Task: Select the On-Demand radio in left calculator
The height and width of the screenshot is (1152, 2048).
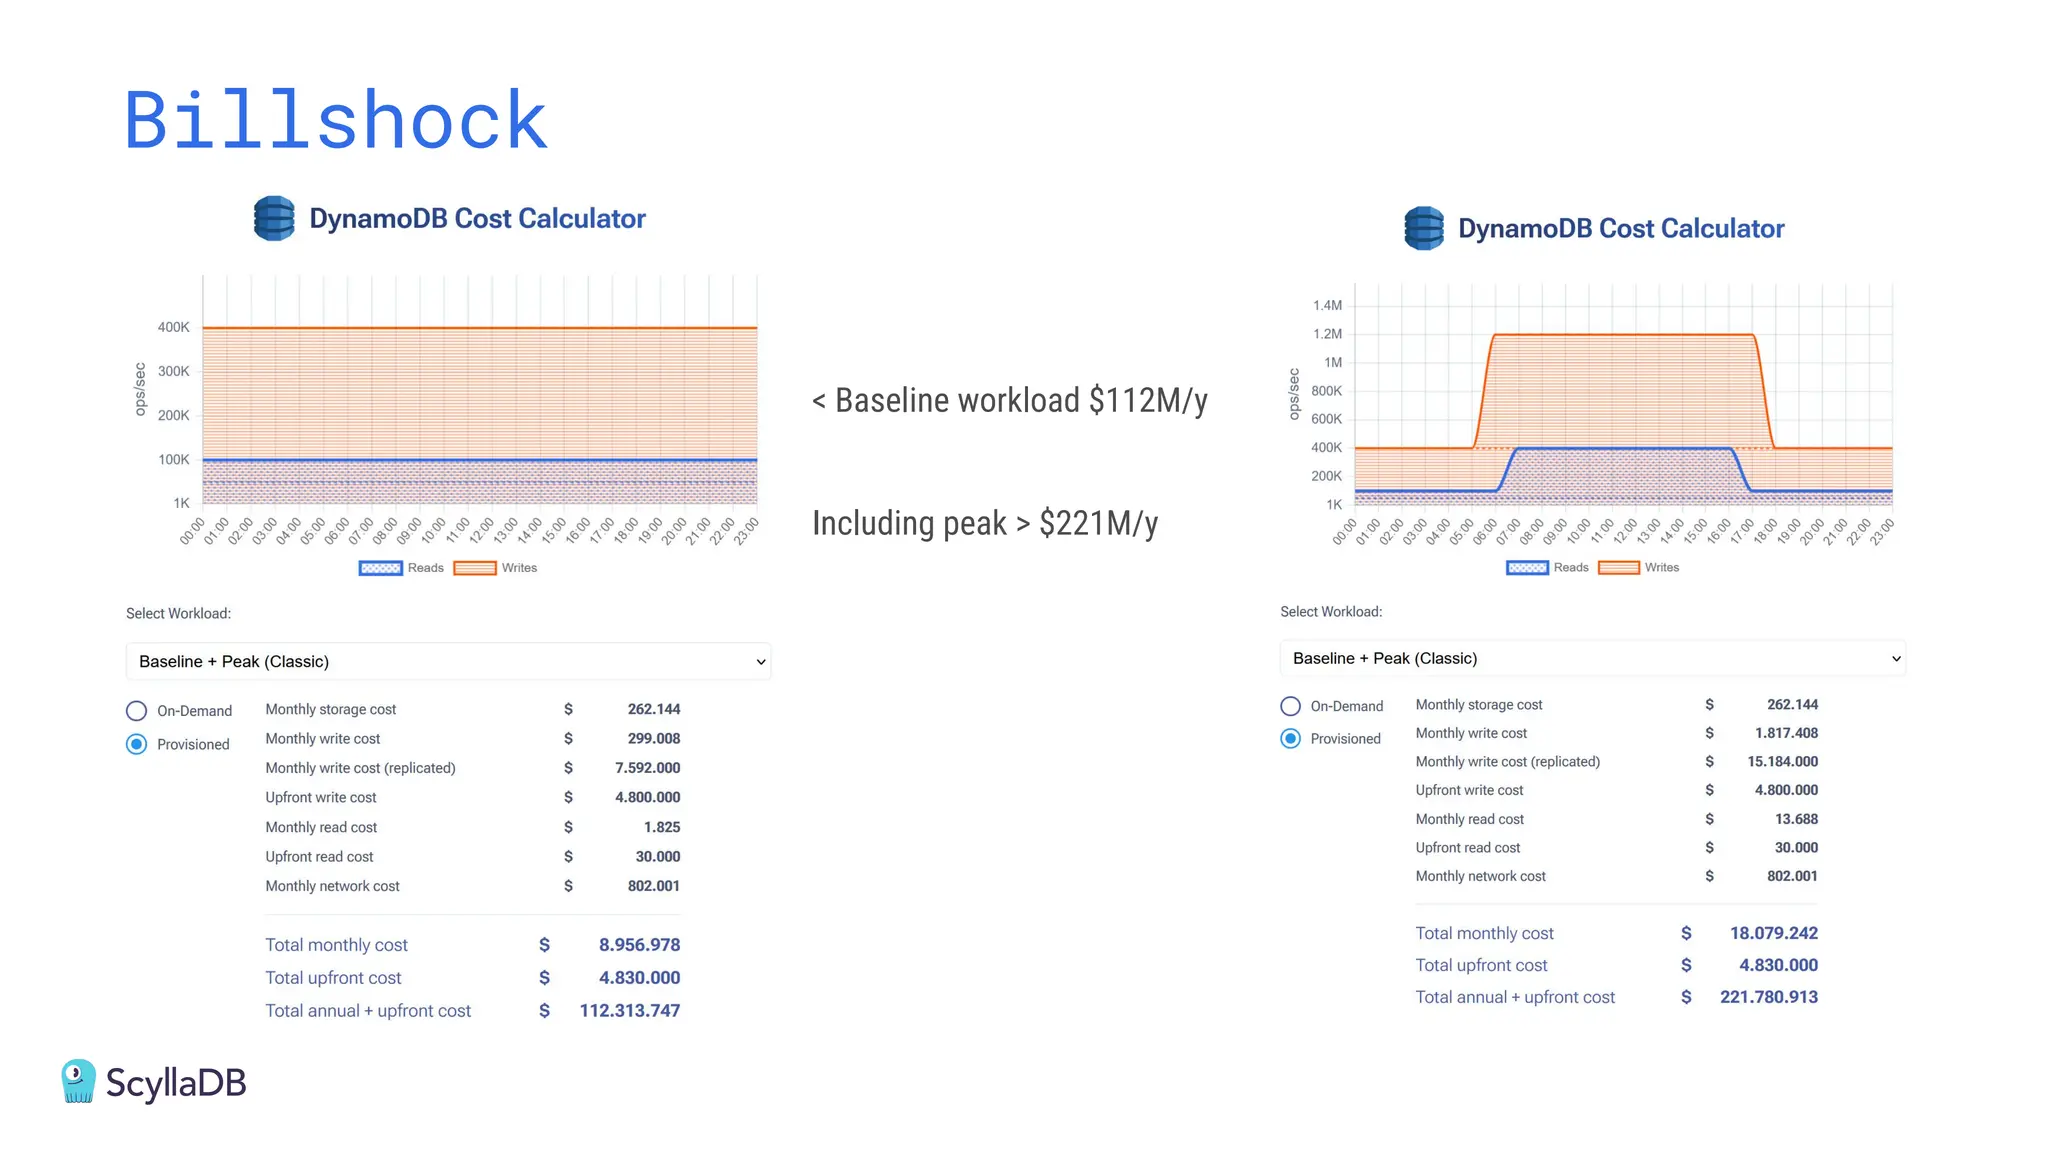Action: tap(137, 711)
